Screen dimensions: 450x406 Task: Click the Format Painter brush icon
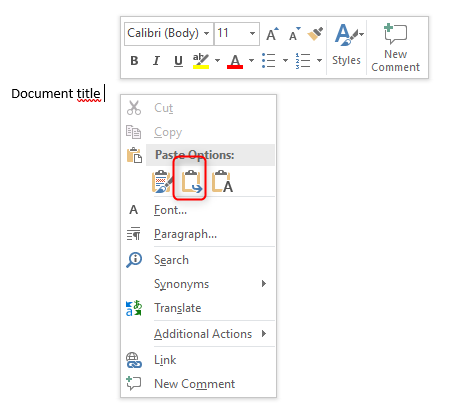tap(315, 34)
